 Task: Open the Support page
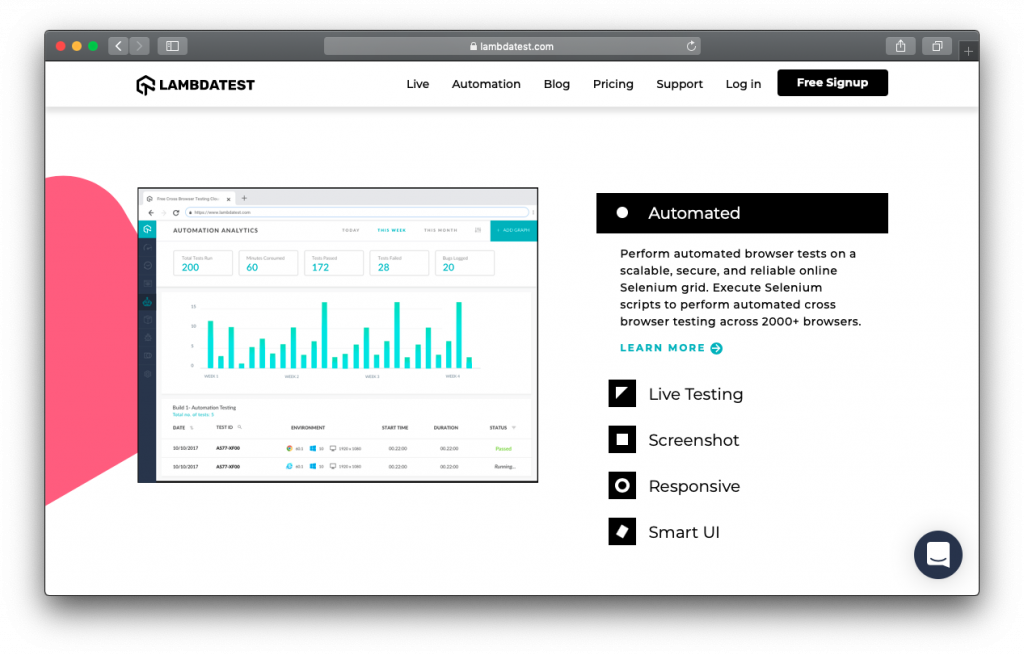679,84
